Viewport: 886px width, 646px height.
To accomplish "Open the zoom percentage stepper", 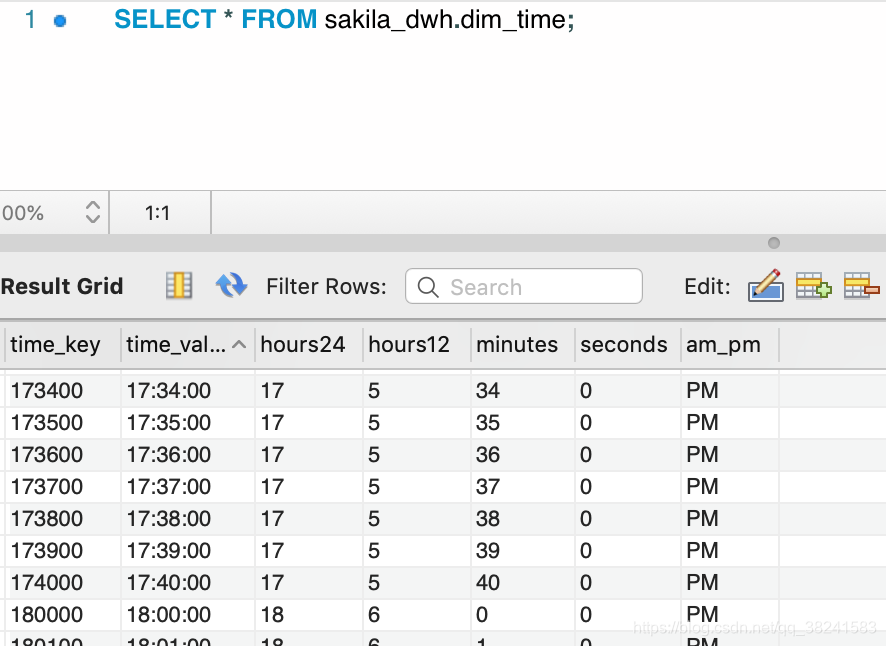I will point(93,213).
